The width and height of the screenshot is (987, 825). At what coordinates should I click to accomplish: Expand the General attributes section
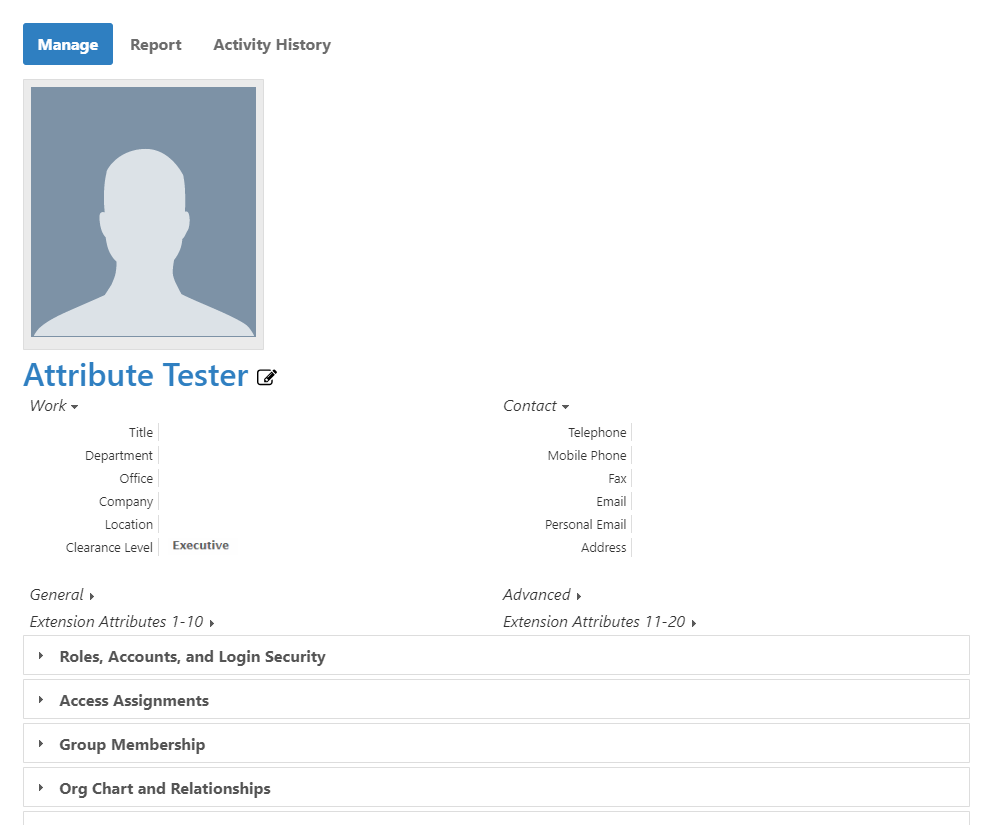click(x=60, y=595)
